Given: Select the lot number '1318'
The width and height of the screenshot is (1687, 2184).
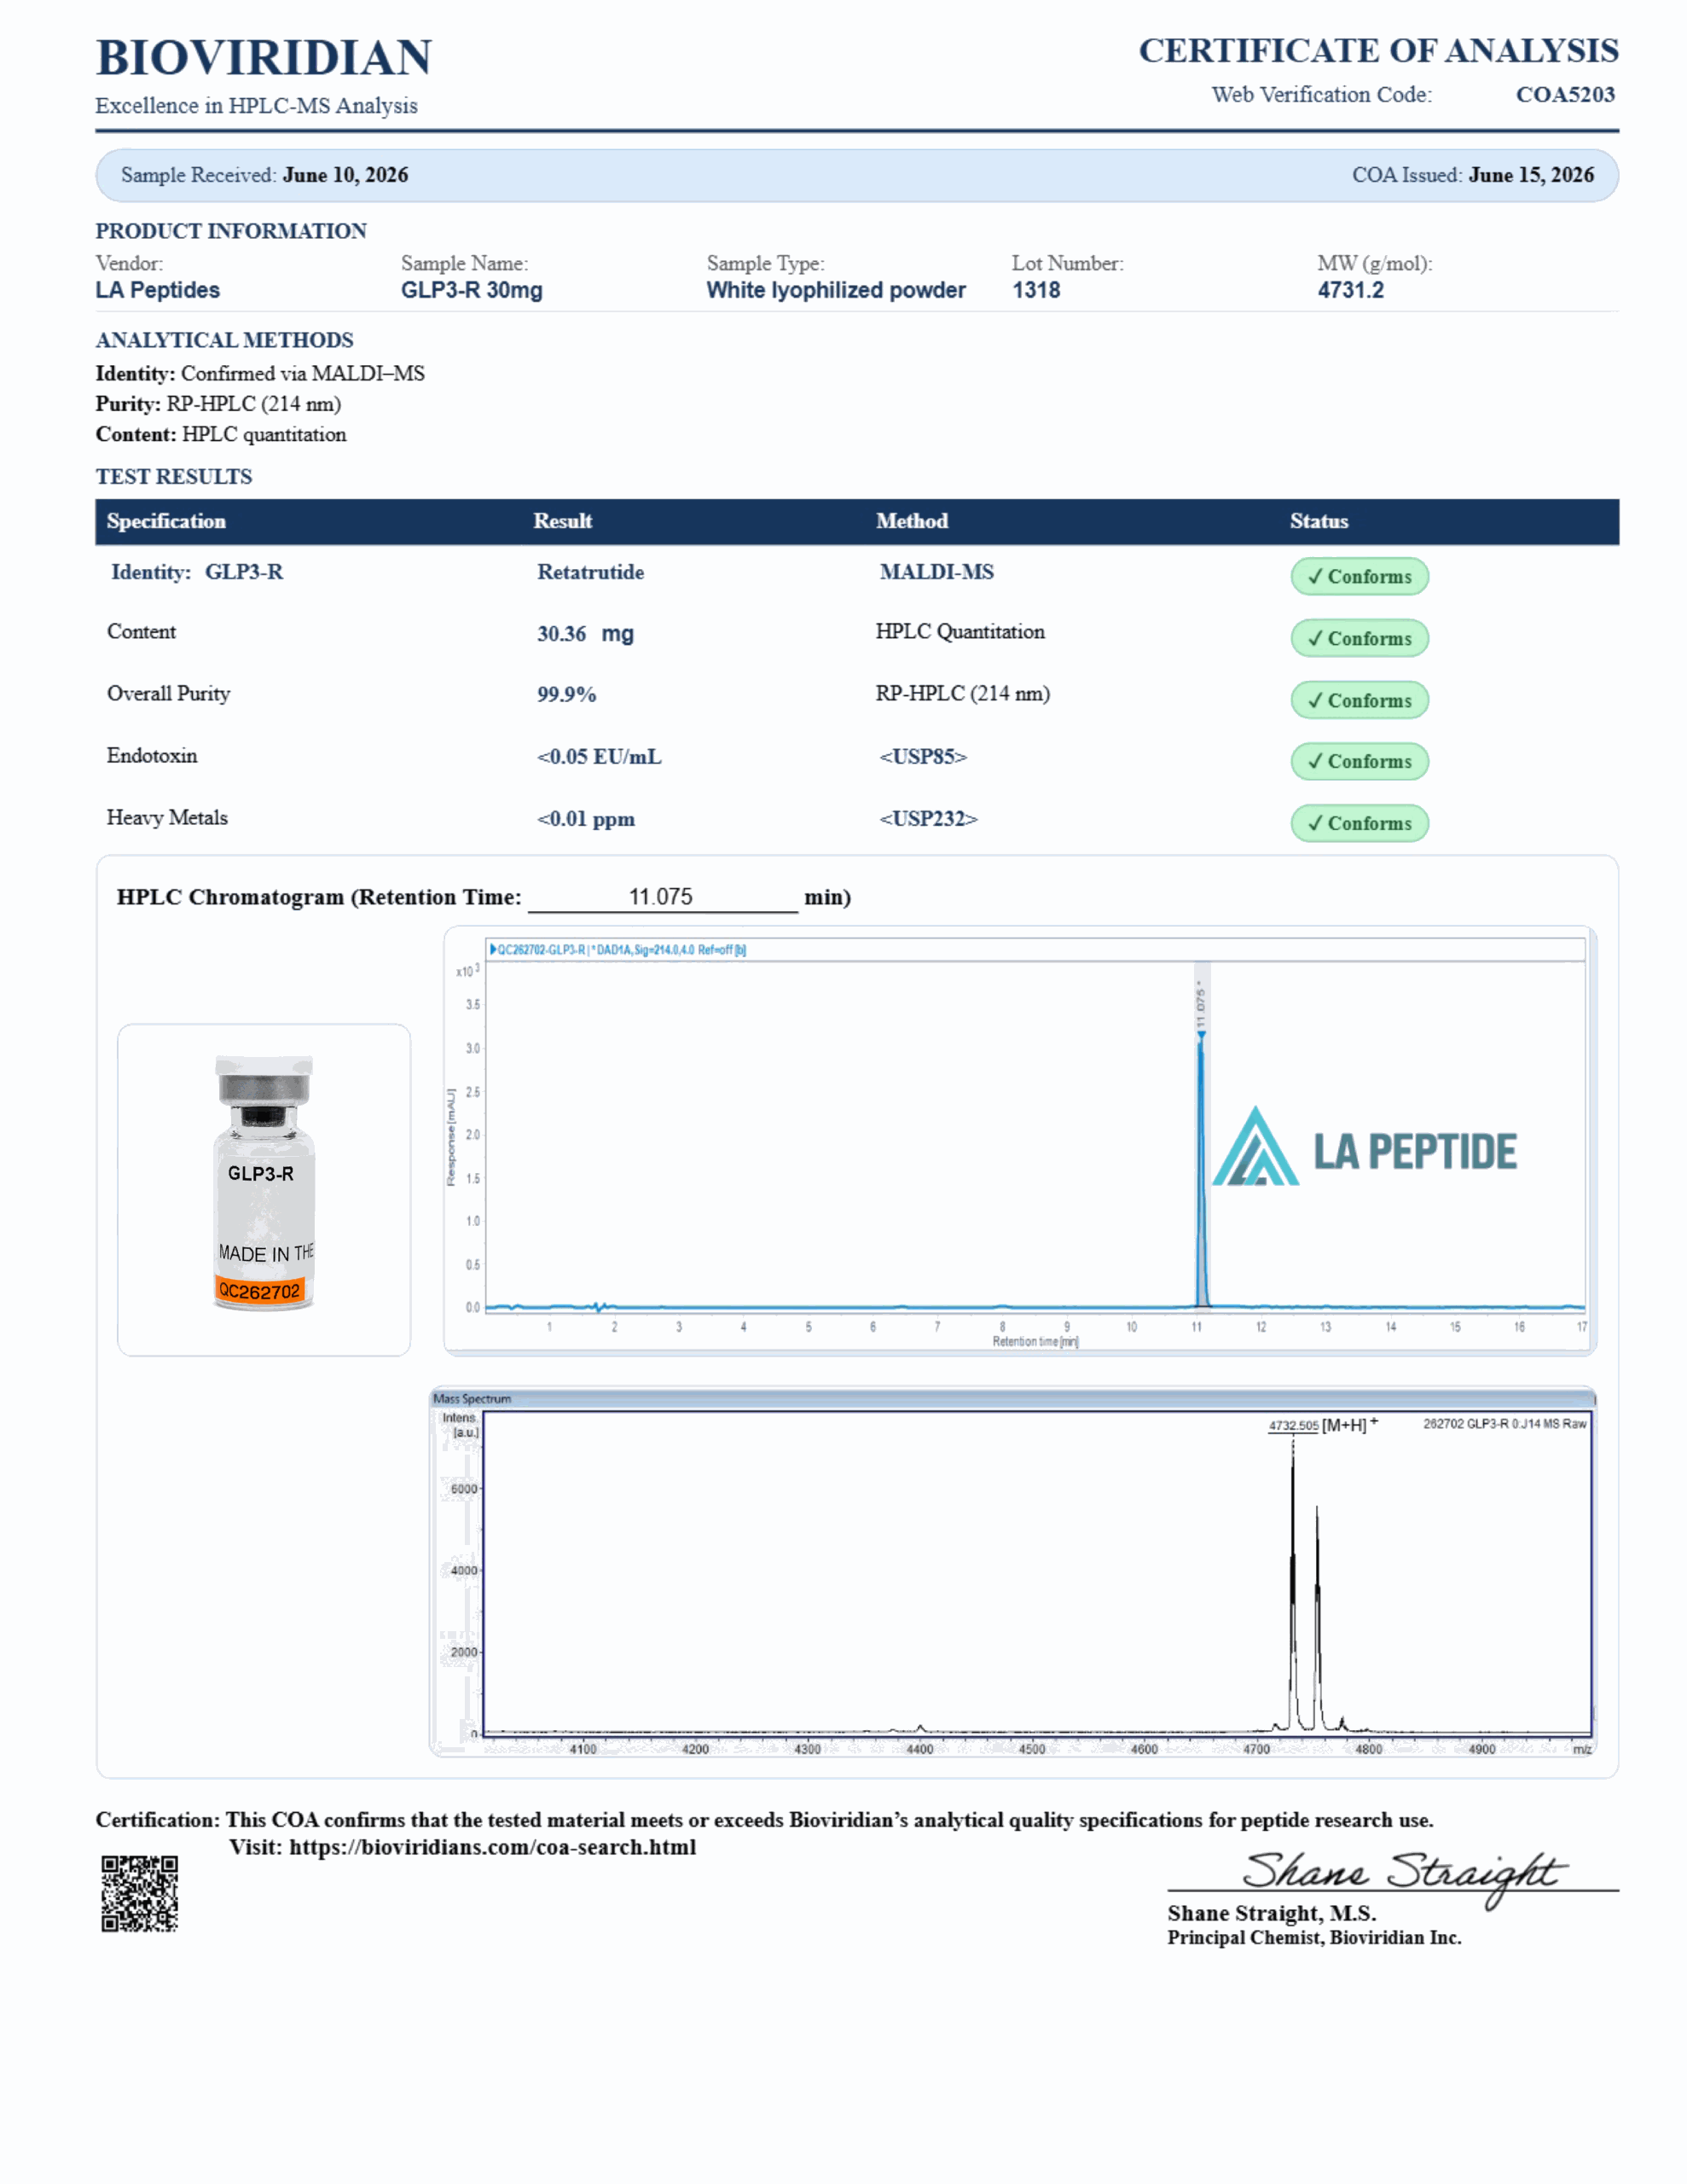Looking at the screenshot, I should [x=1036, y=290].
